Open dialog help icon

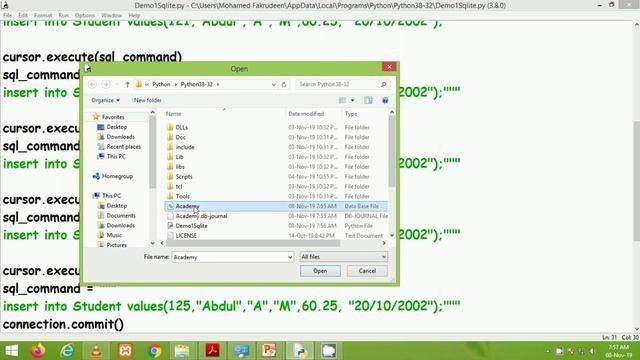pos(385,100)
